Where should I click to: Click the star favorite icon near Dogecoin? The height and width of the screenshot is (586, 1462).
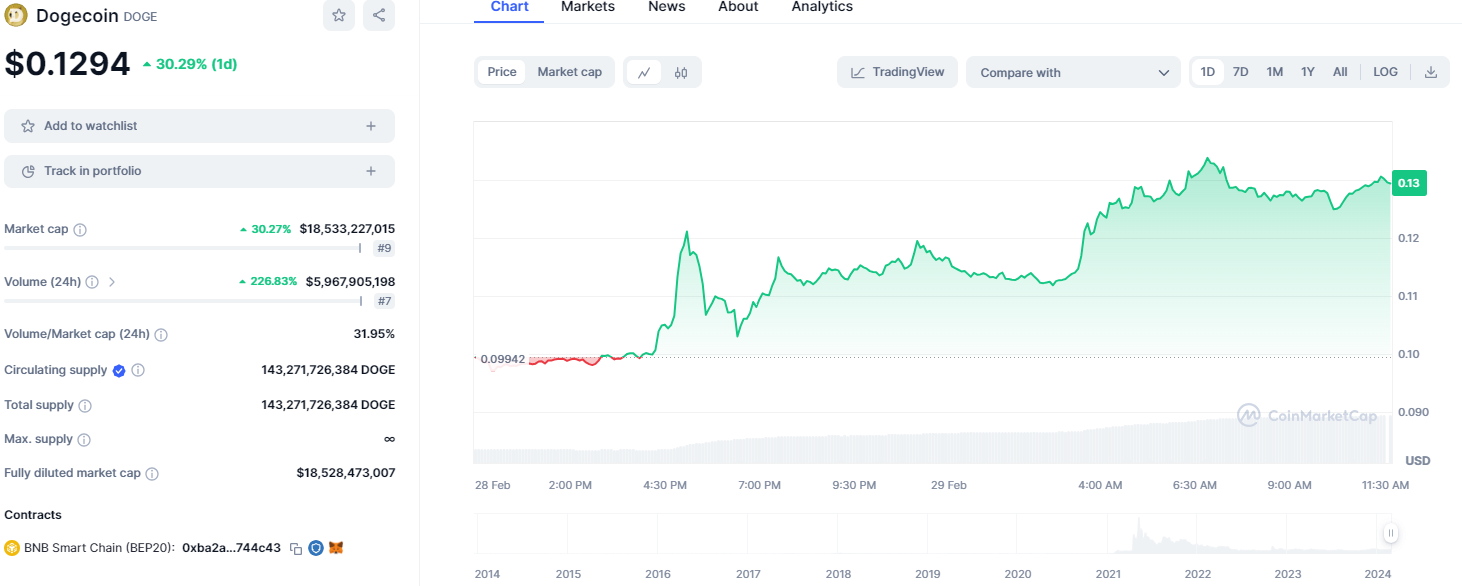(339, 15)
